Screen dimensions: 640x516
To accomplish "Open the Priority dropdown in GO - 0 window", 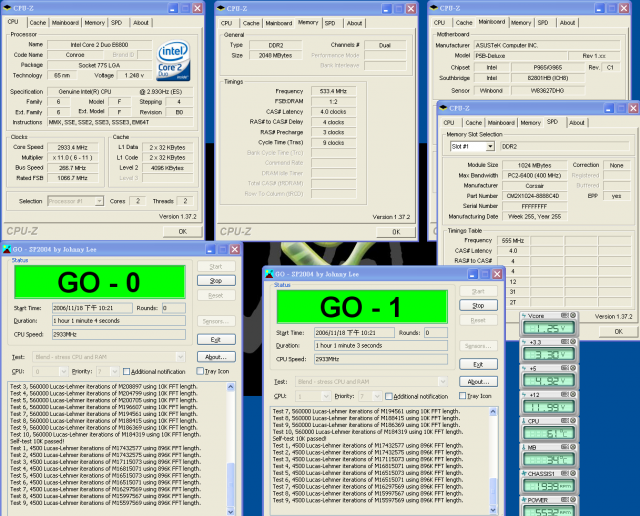I will pos(115,371).
